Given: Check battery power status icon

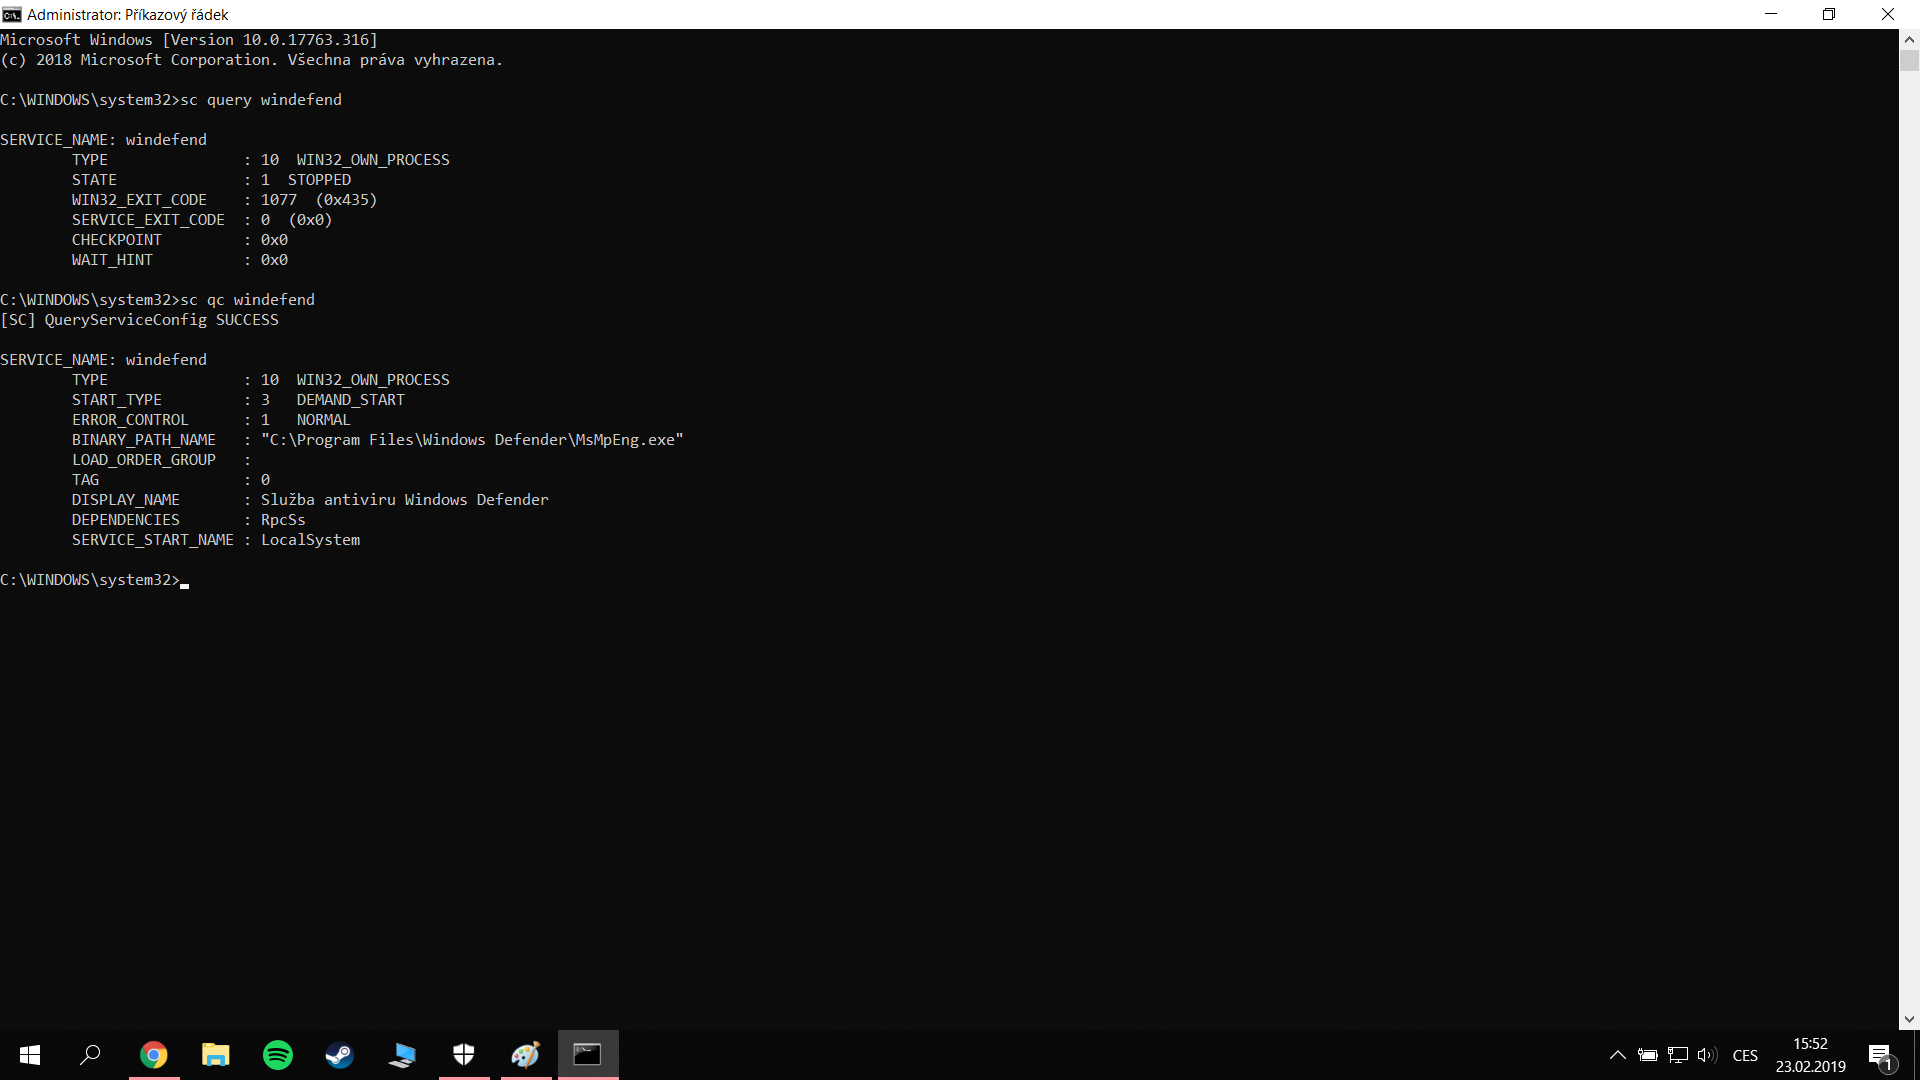Looking at the screenshot, I should point(1648,1055).
